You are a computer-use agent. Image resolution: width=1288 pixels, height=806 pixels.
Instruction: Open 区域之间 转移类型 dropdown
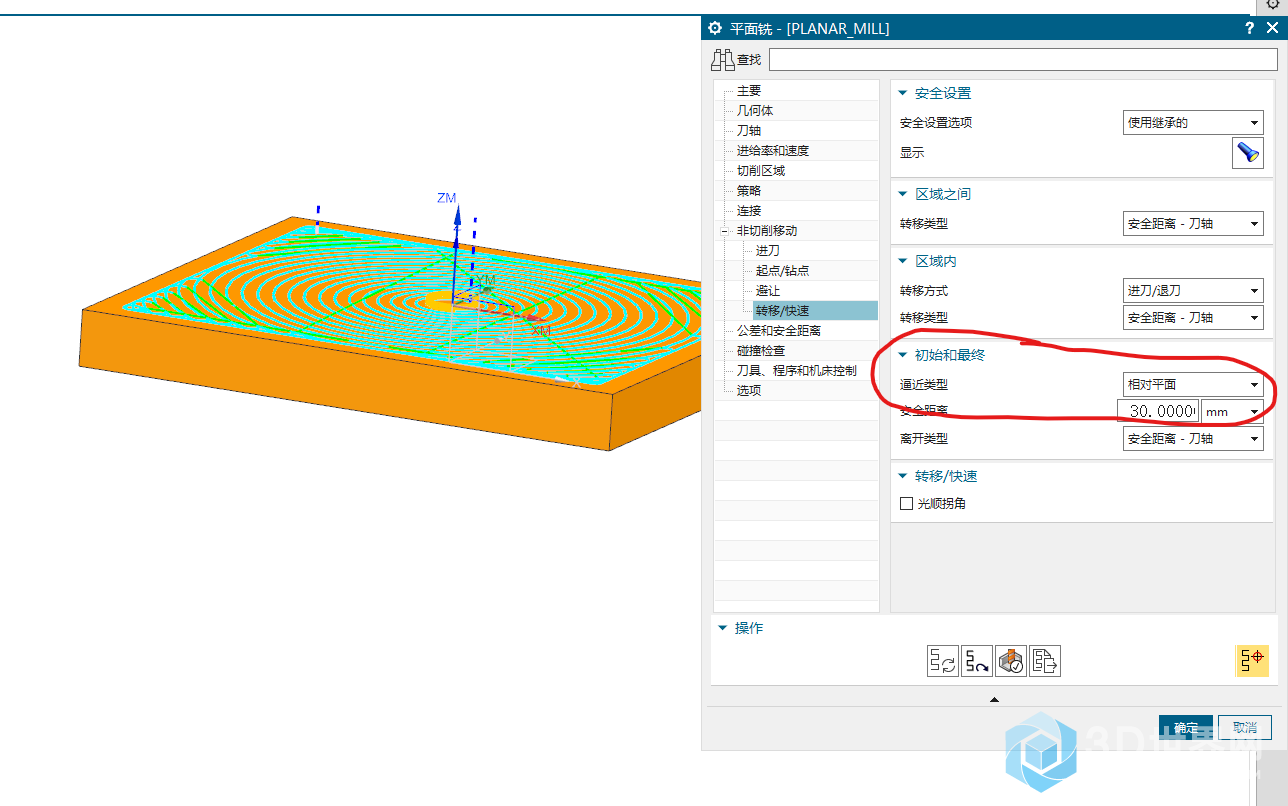[1193, 224]
